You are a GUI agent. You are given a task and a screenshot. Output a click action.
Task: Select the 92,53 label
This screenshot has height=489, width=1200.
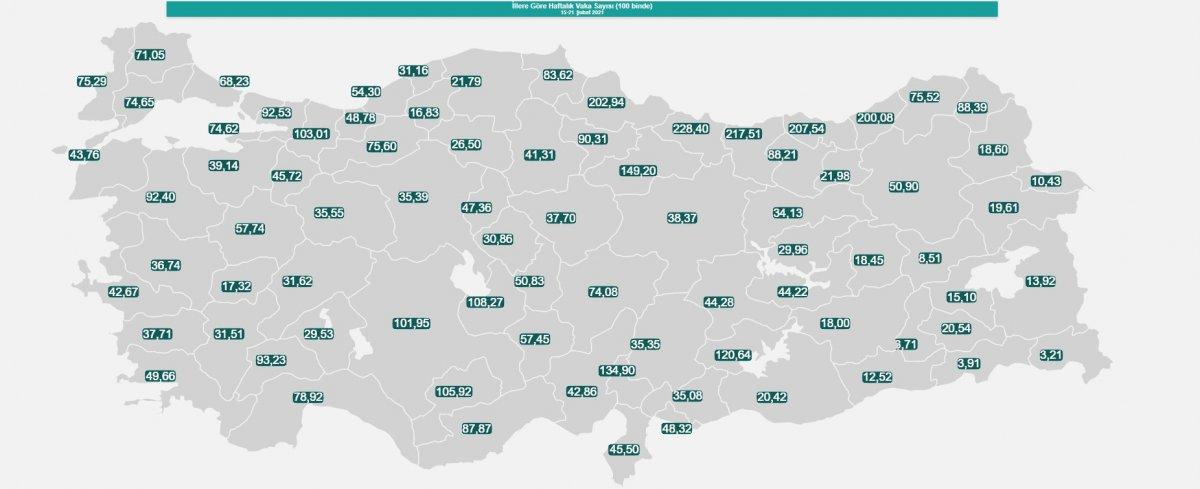tap(277, 112)
